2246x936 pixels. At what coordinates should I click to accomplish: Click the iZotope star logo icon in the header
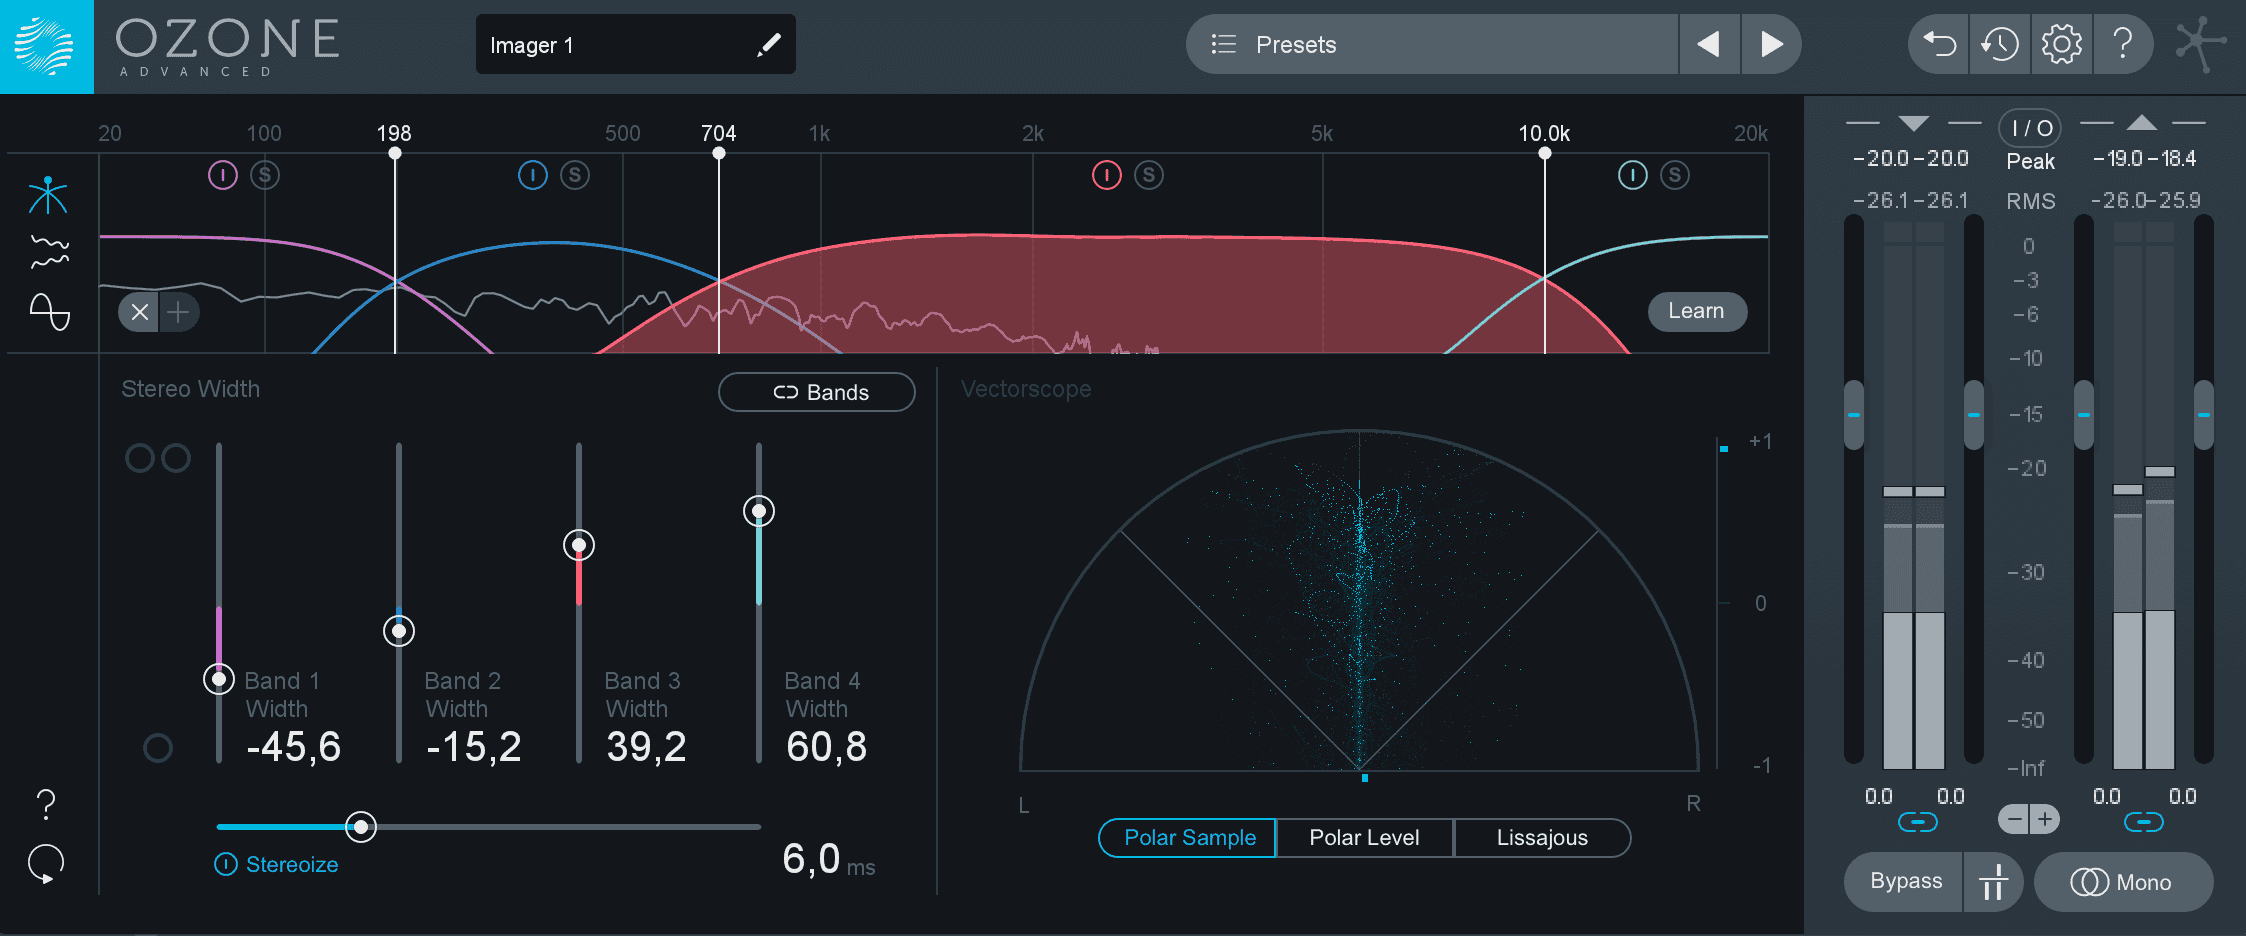pyautogui.click(x=2201, y=44)
